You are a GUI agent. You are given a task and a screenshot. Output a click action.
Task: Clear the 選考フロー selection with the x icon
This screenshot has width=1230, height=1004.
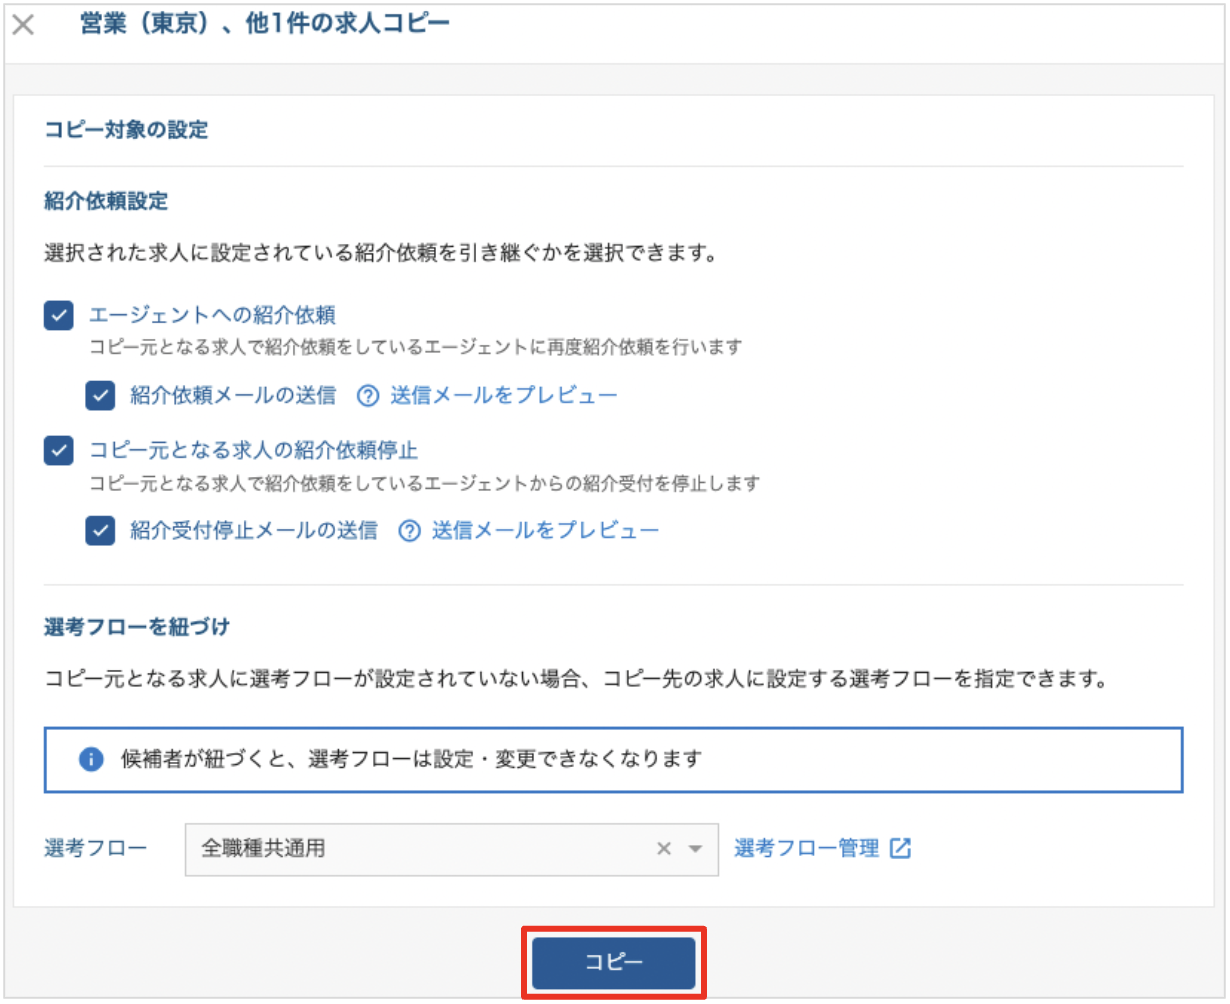(x=663, y=849)
